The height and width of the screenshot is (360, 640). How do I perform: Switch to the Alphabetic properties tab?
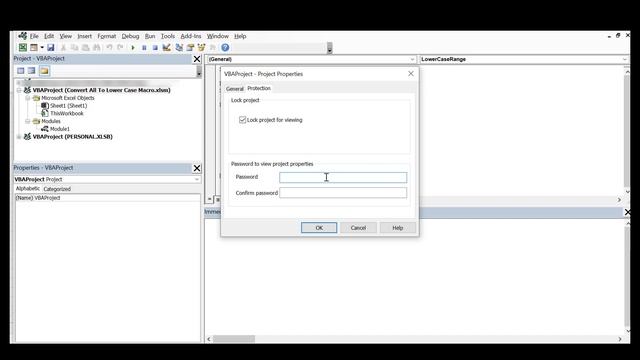coord(27,189)
